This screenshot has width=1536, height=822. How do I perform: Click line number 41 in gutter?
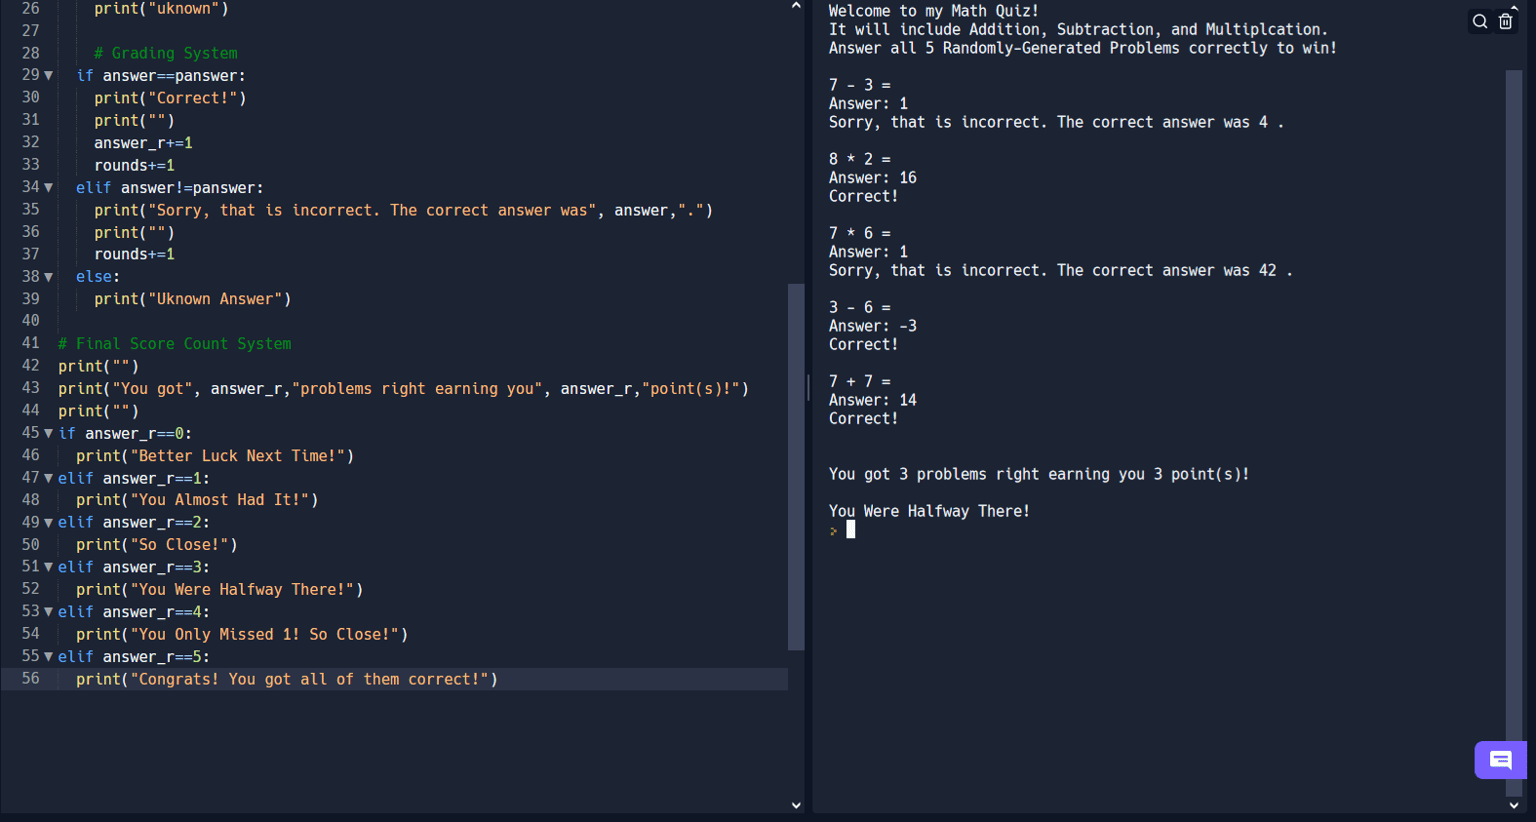[x=31, y=343]
